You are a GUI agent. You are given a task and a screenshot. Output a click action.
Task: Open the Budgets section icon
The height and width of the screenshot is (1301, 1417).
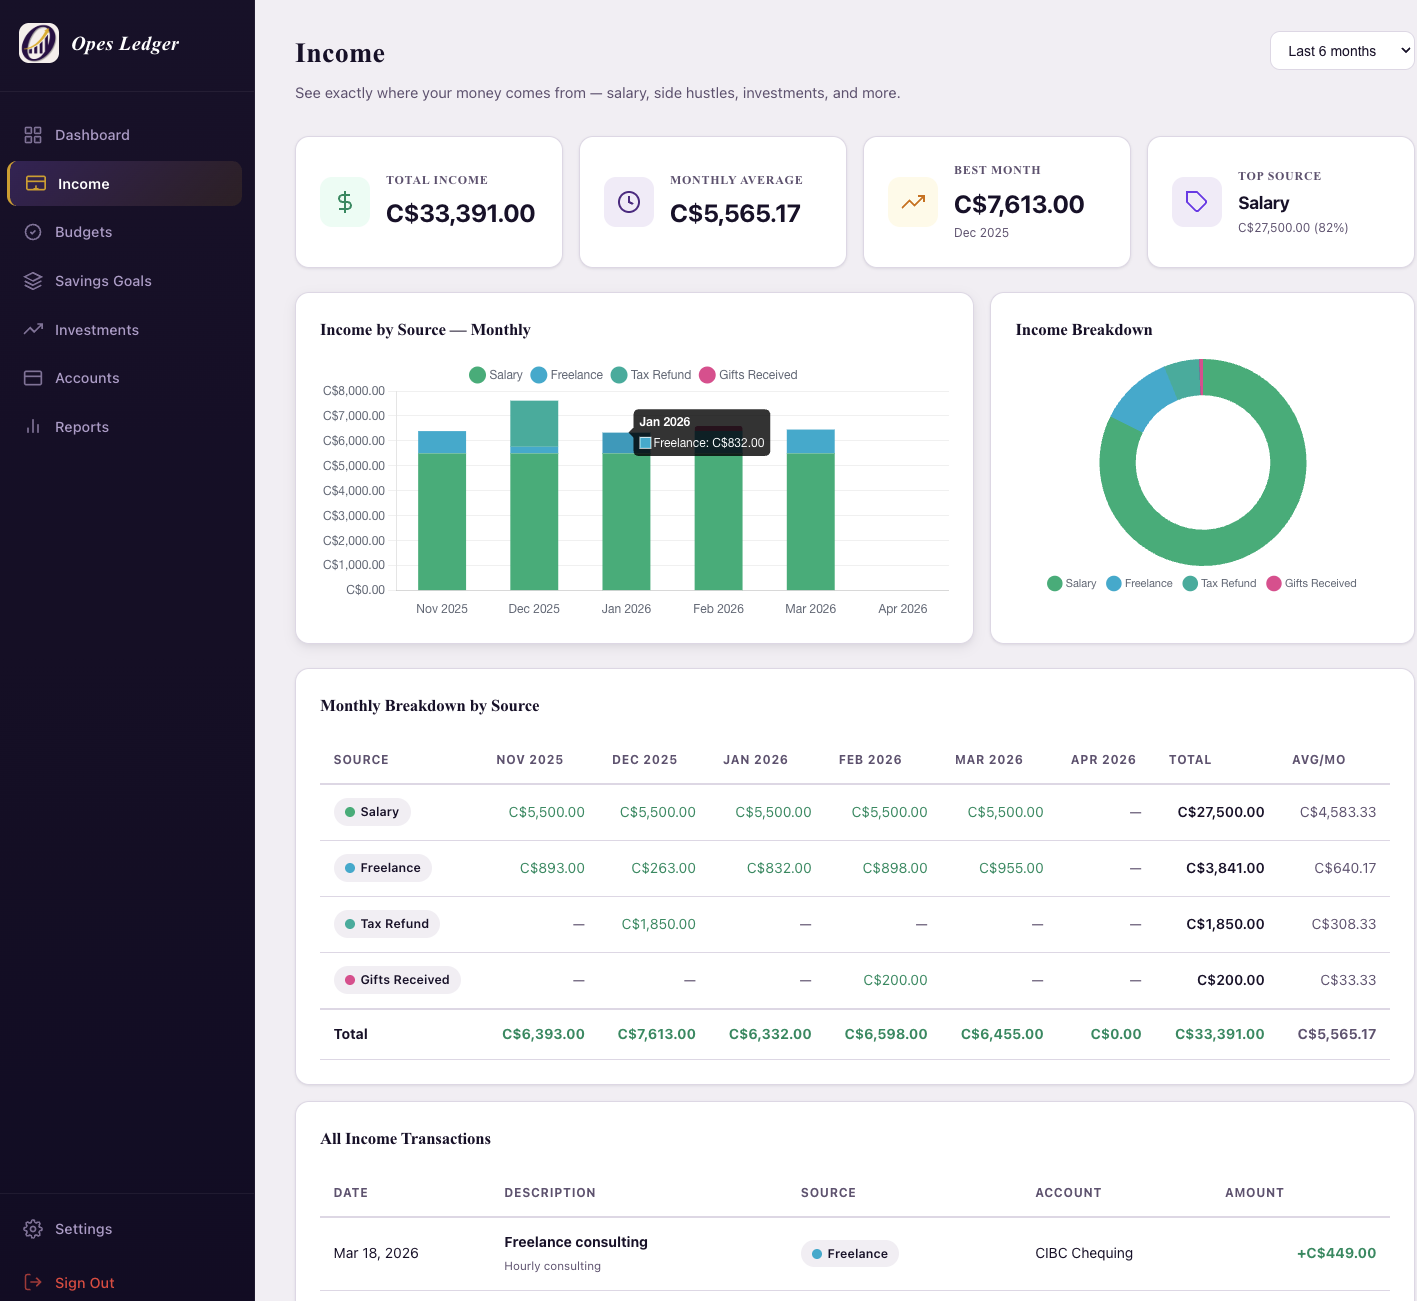(x=33, y=231)
